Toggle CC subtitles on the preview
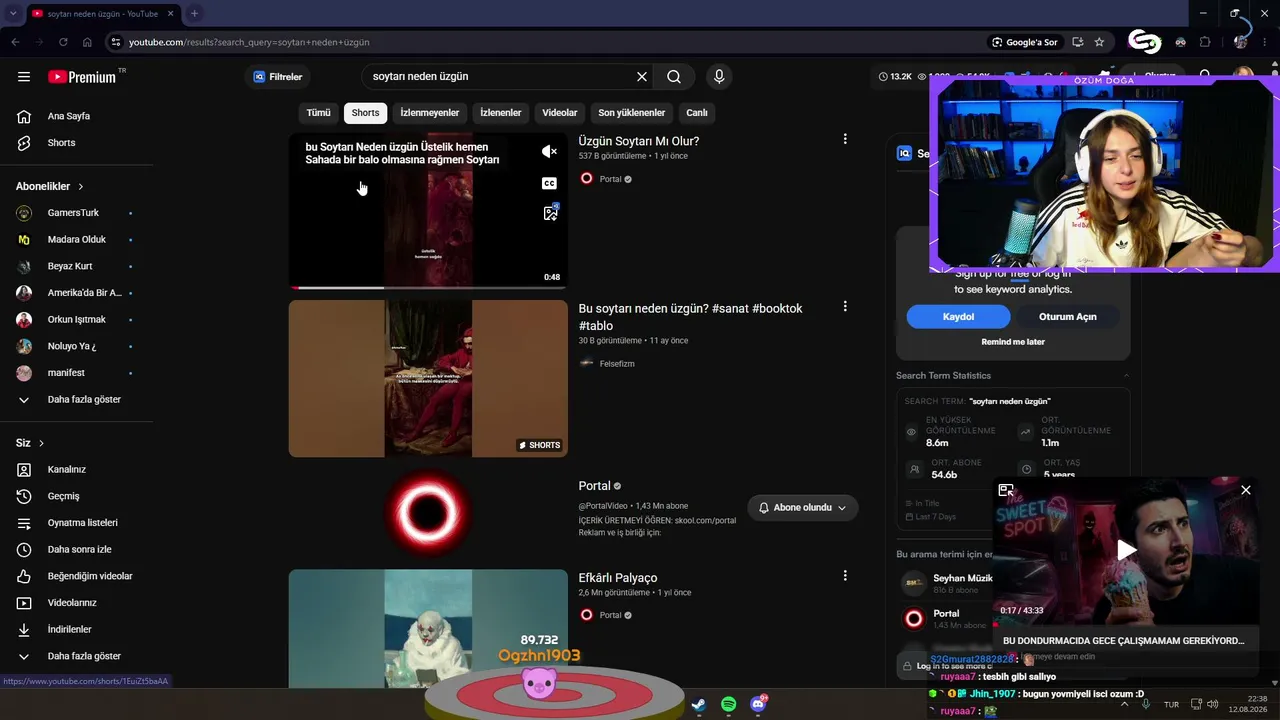Image resolution: width=1280 pixels, height=720 pixels. click(549, 183)
